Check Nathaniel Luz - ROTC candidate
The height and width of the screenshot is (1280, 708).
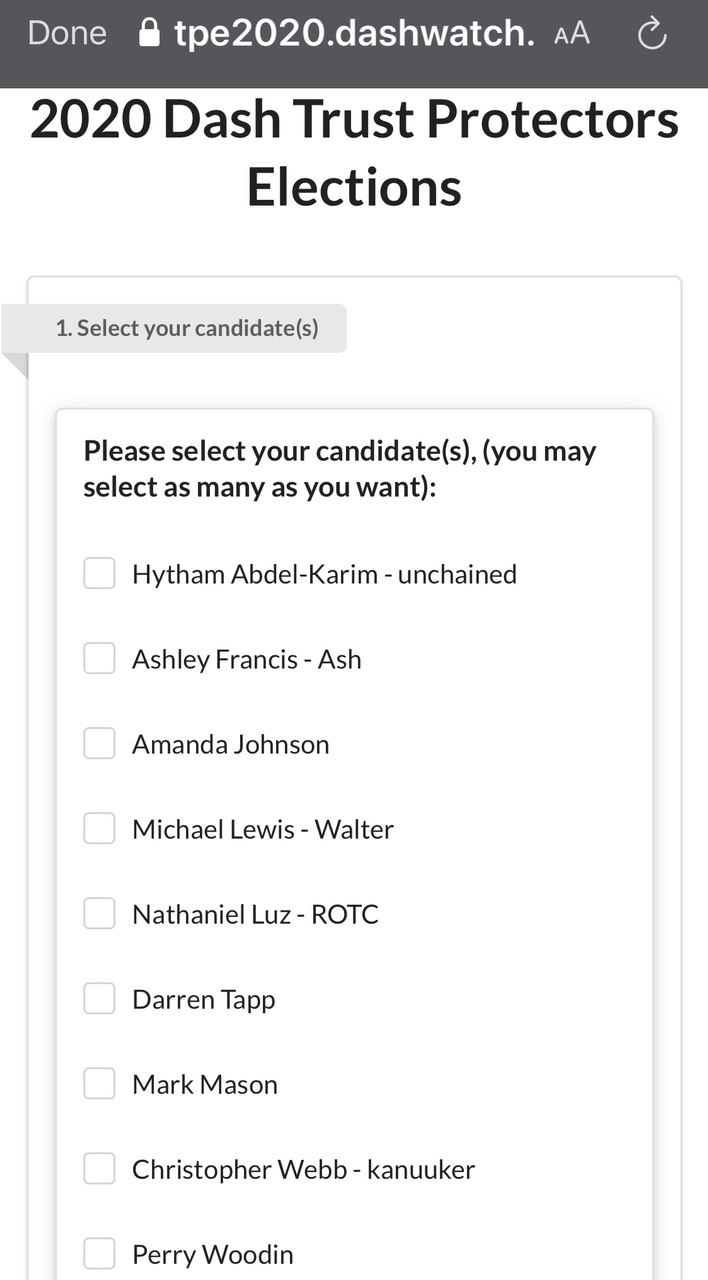[99, 914]
